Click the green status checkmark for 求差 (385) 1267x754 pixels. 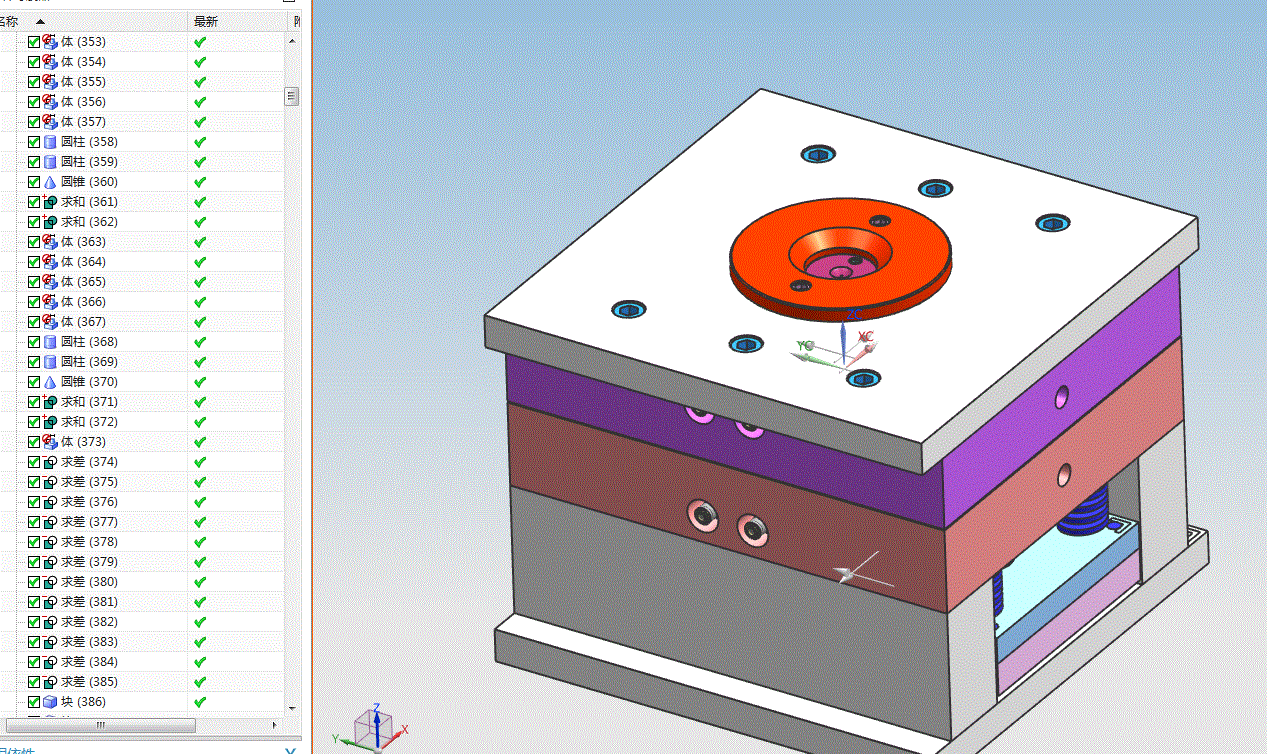(x=200, y=681)
